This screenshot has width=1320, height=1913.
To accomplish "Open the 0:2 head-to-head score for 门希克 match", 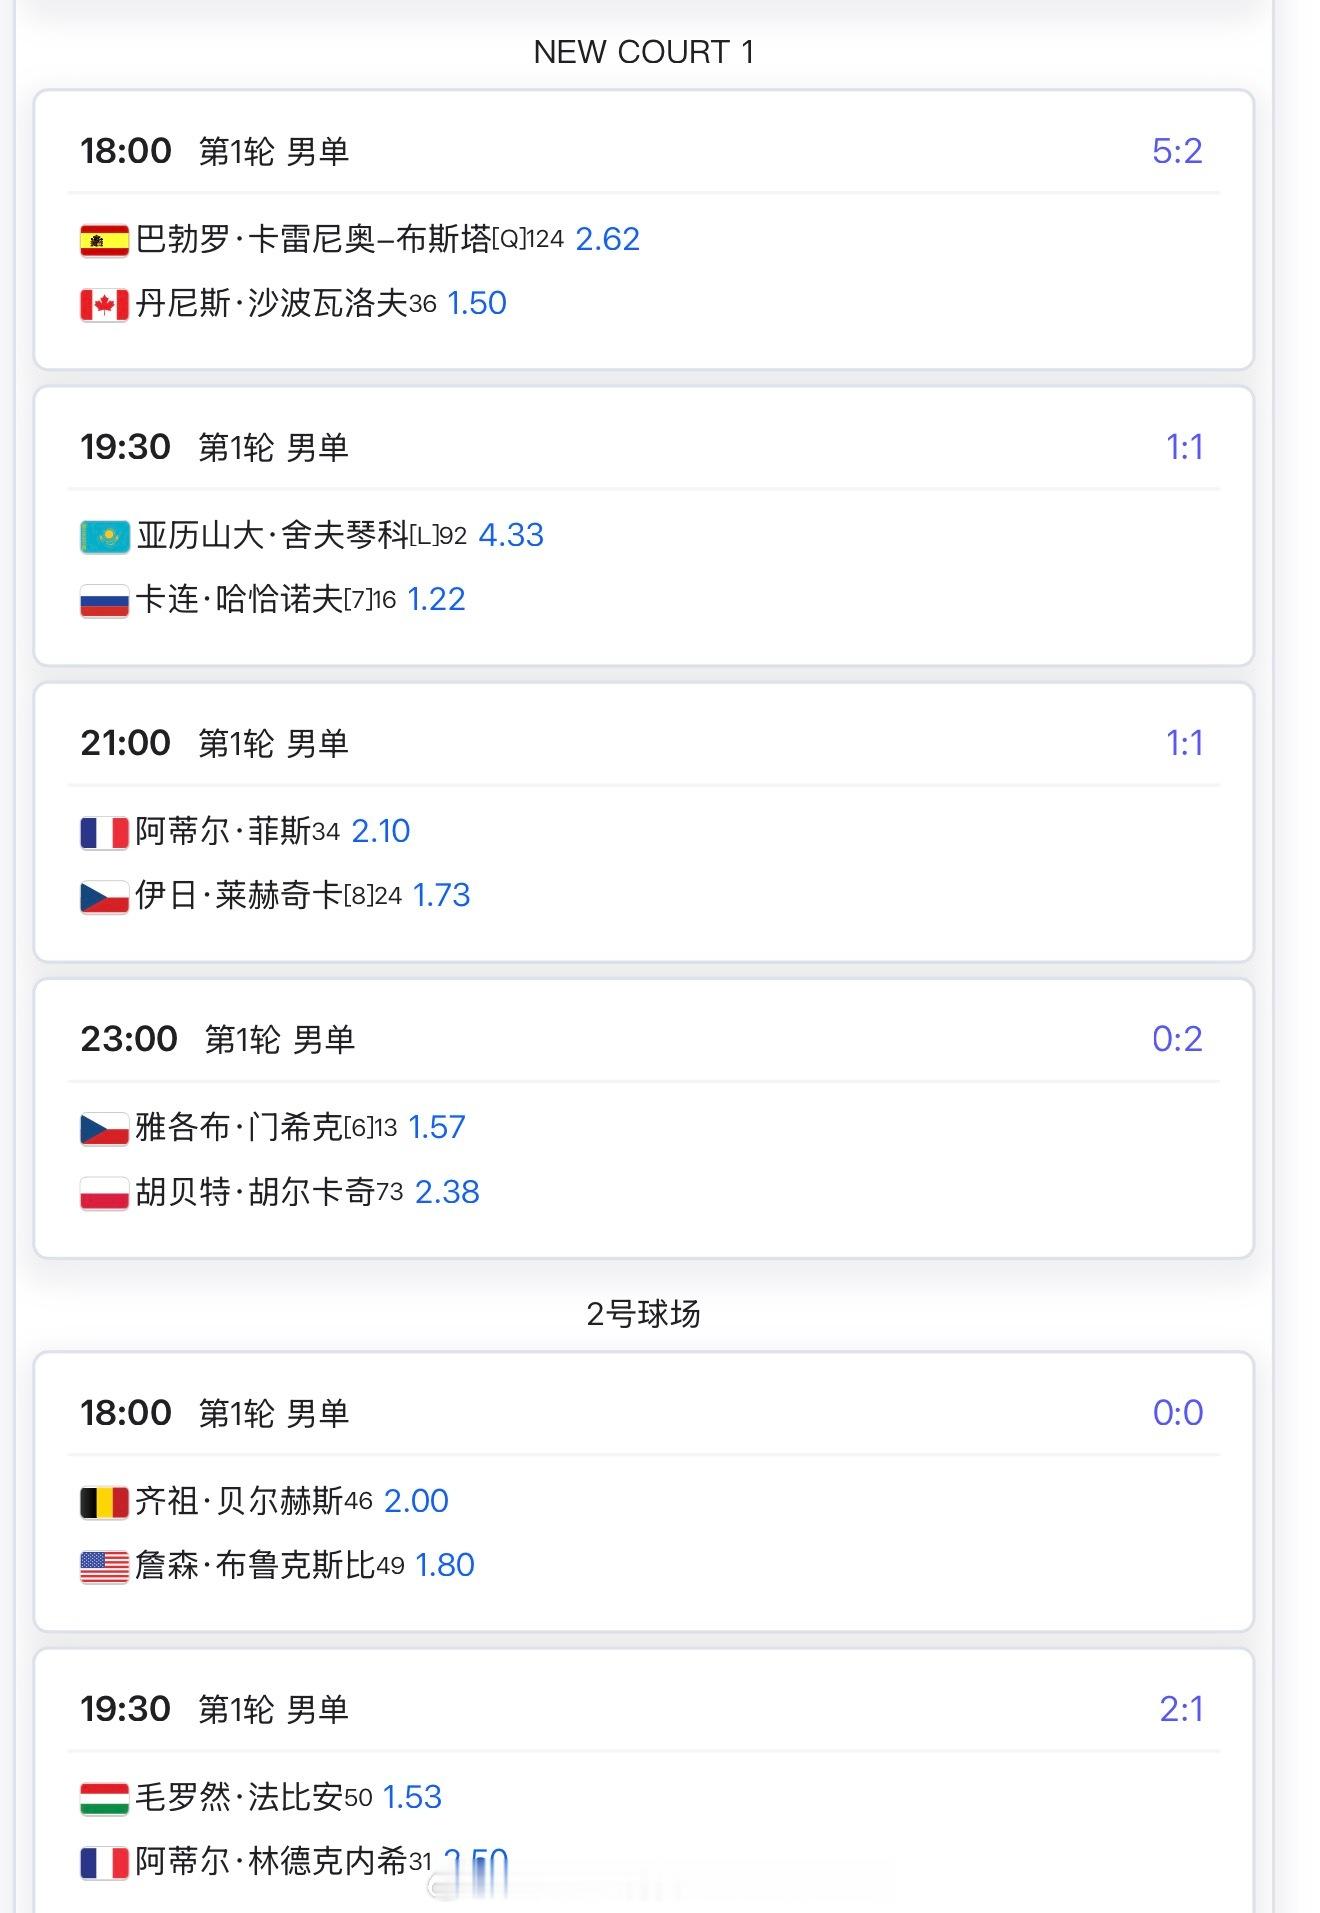I will (x=1176, y=1039).
